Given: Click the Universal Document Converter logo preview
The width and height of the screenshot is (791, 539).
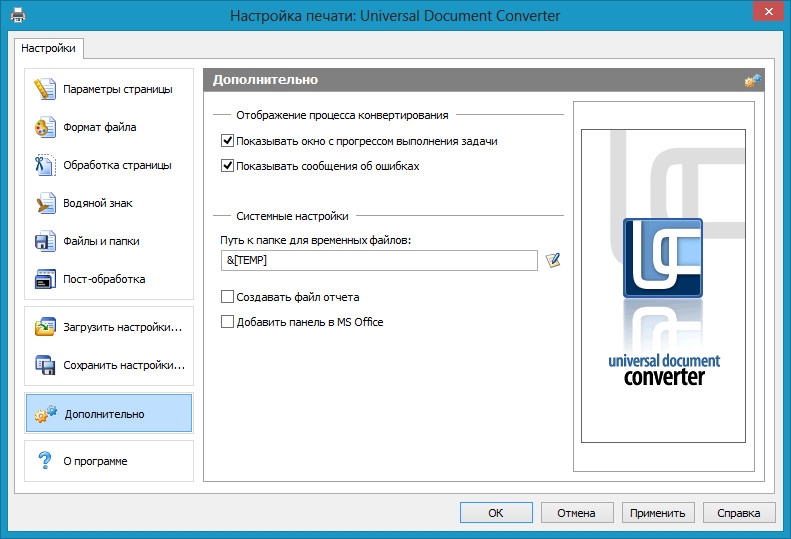Looking at the screenshot, I should pyautogui.click(x=662, y=300).
